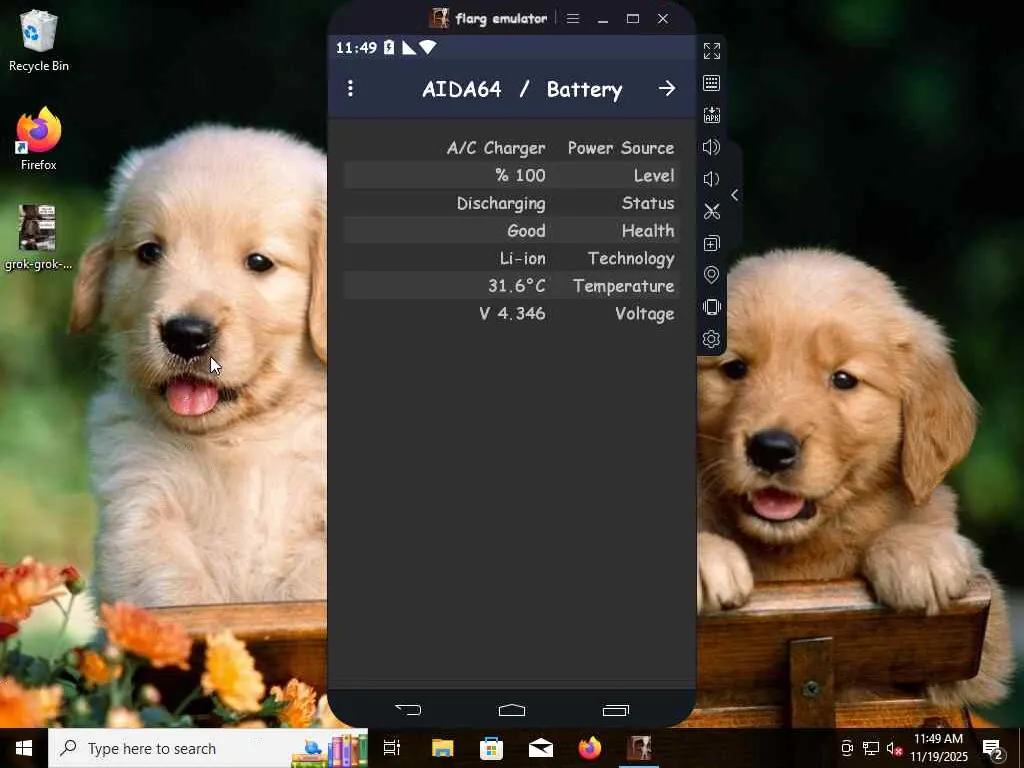Take a screenshot with scissors icon
Viewport: 1024px width, 768px height.
[x=711, y=211]
